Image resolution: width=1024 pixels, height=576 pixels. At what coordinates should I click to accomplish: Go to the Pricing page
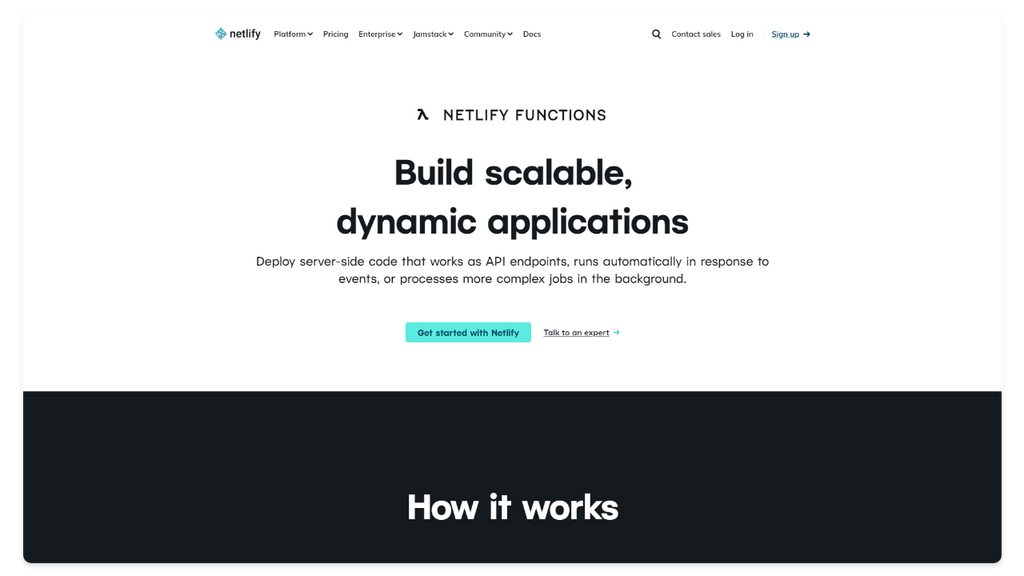336,34
